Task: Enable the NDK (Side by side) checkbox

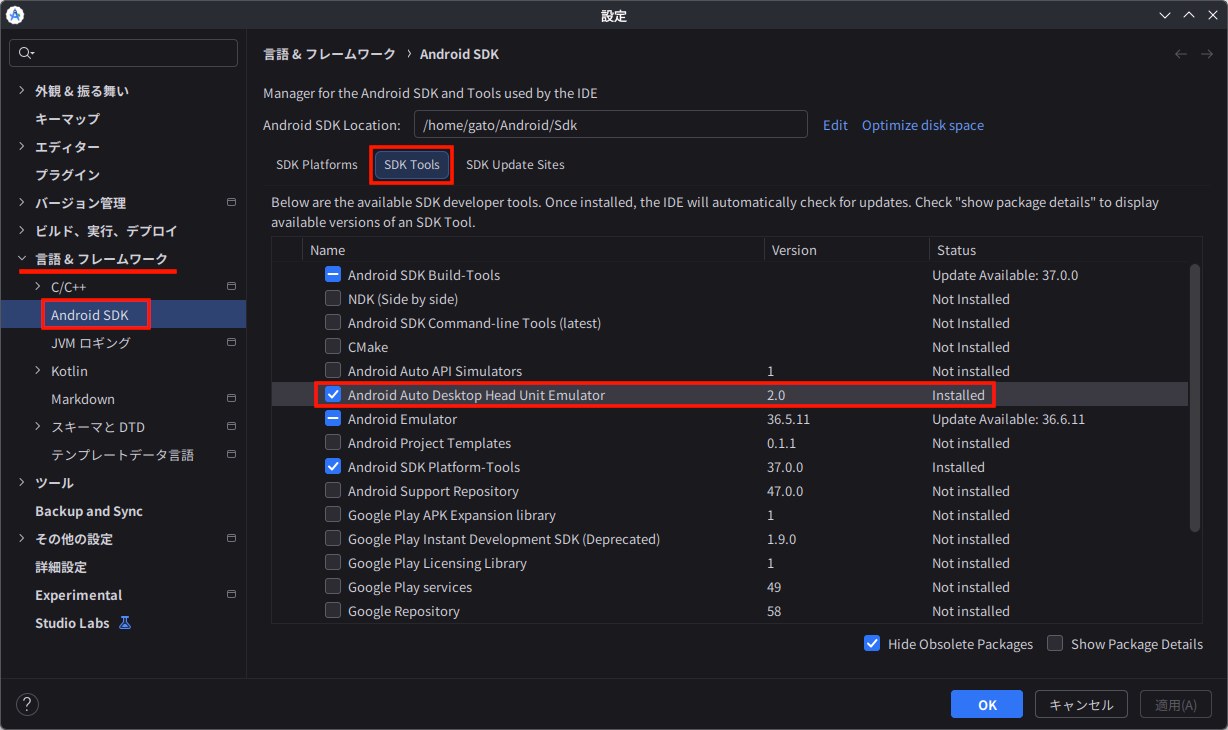Action: (x=333, y=299)
